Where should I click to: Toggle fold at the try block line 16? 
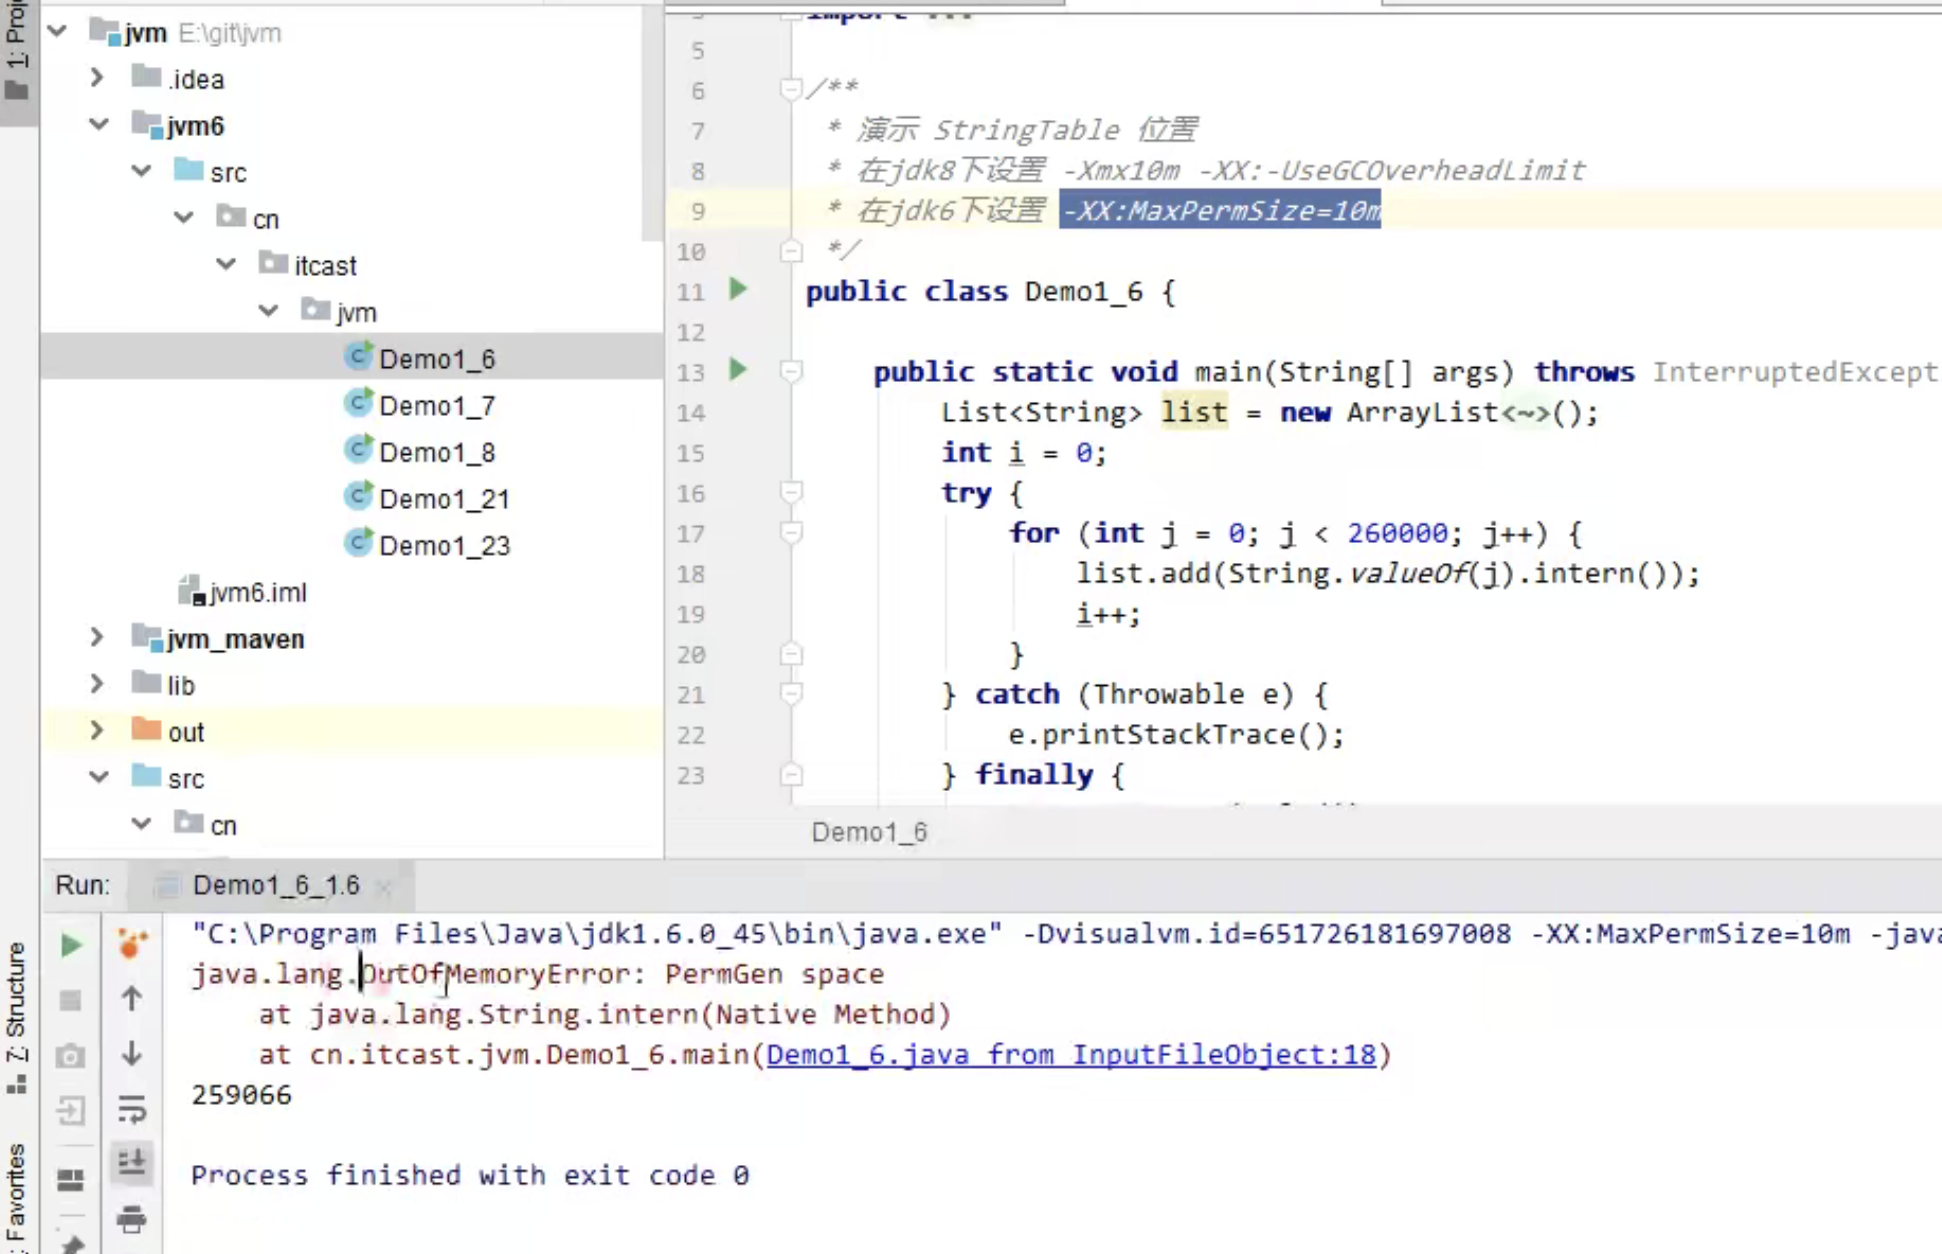click(x=791, y=493)
